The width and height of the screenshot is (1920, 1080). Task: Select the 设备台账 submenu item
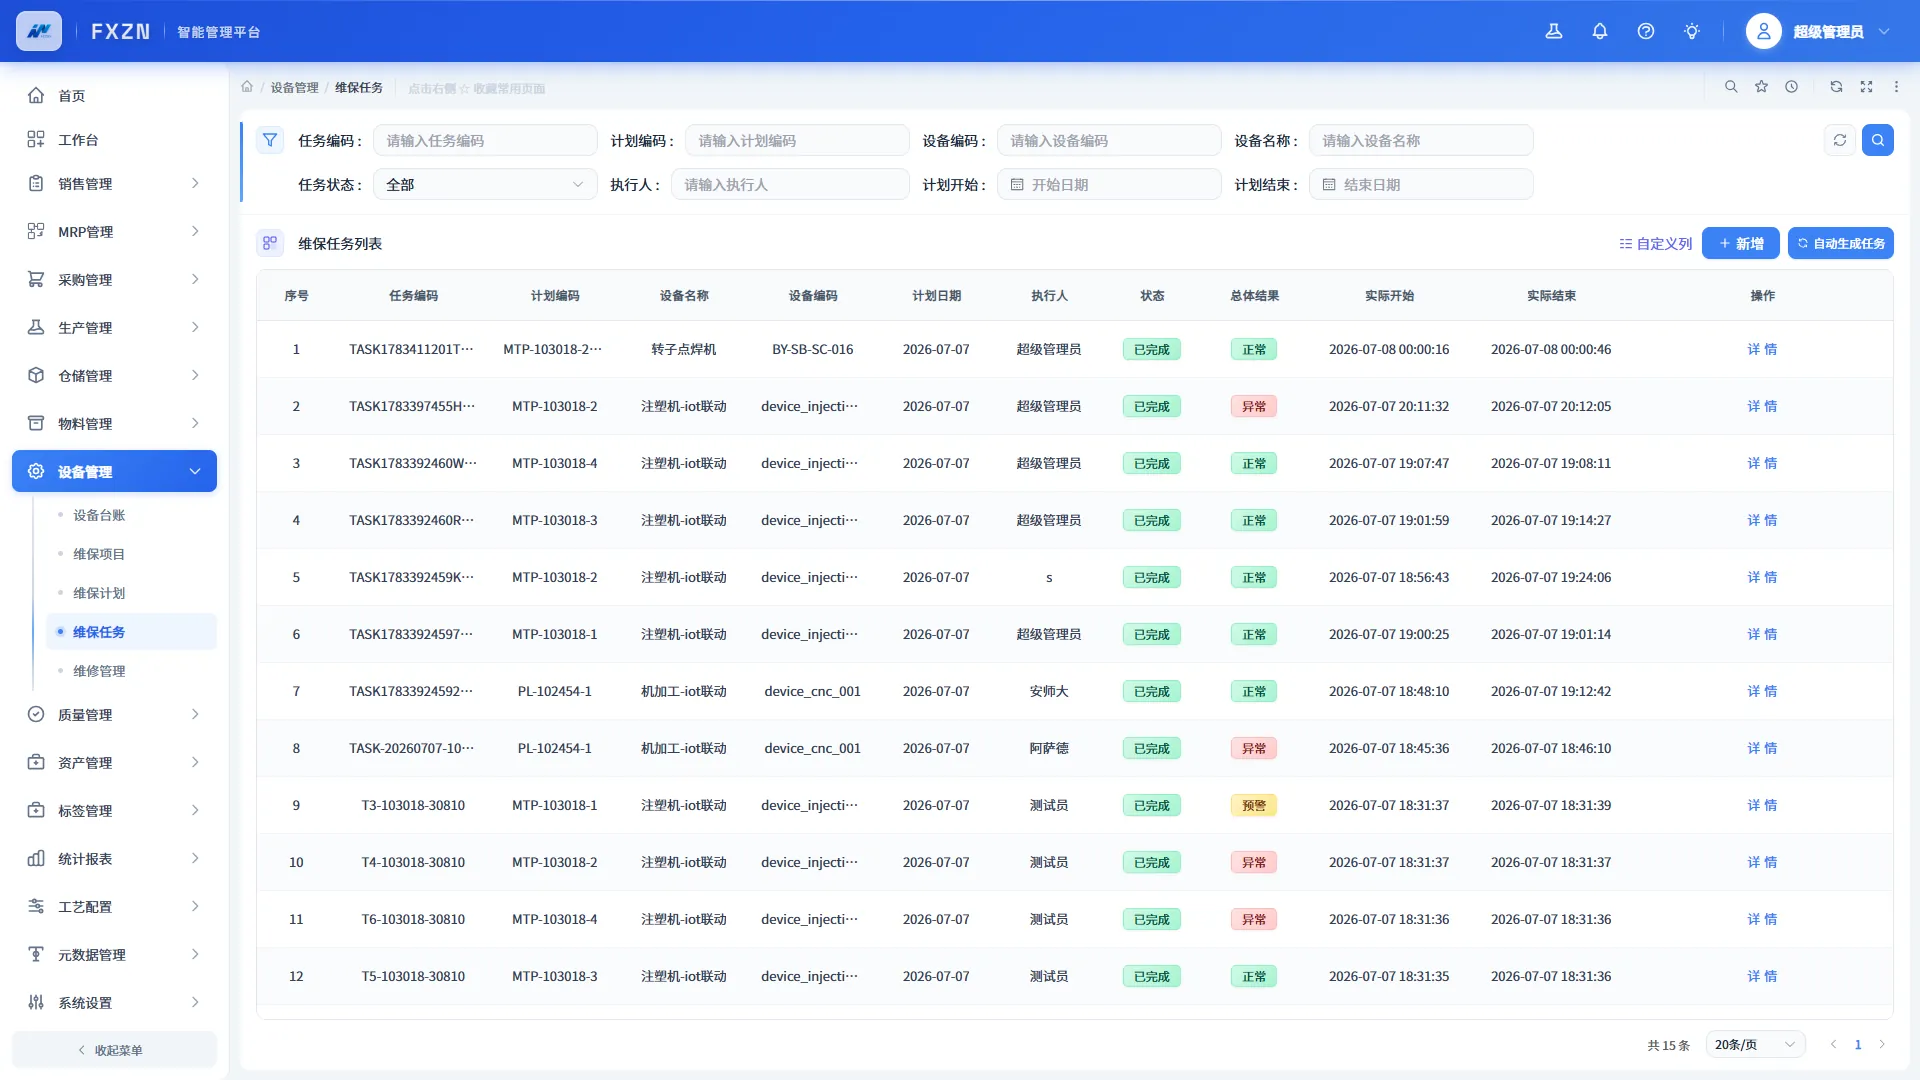[x=131, y=515]
